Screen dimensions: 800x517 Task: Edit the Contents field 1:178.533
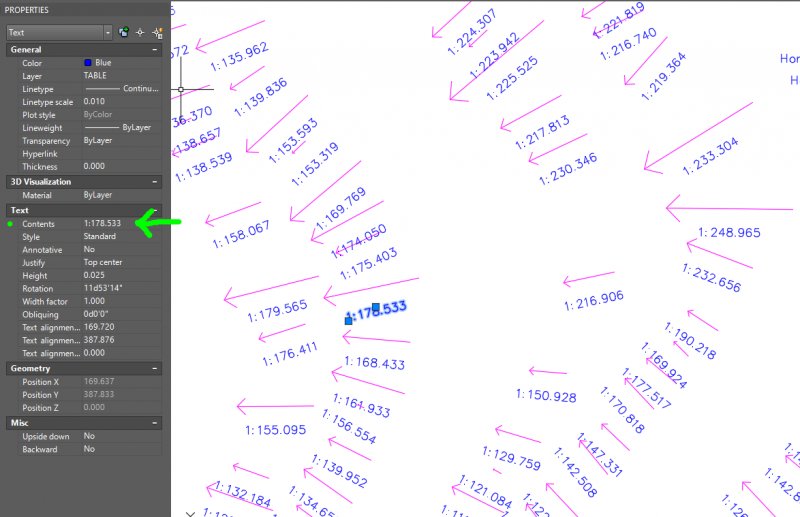coord(103,224)
